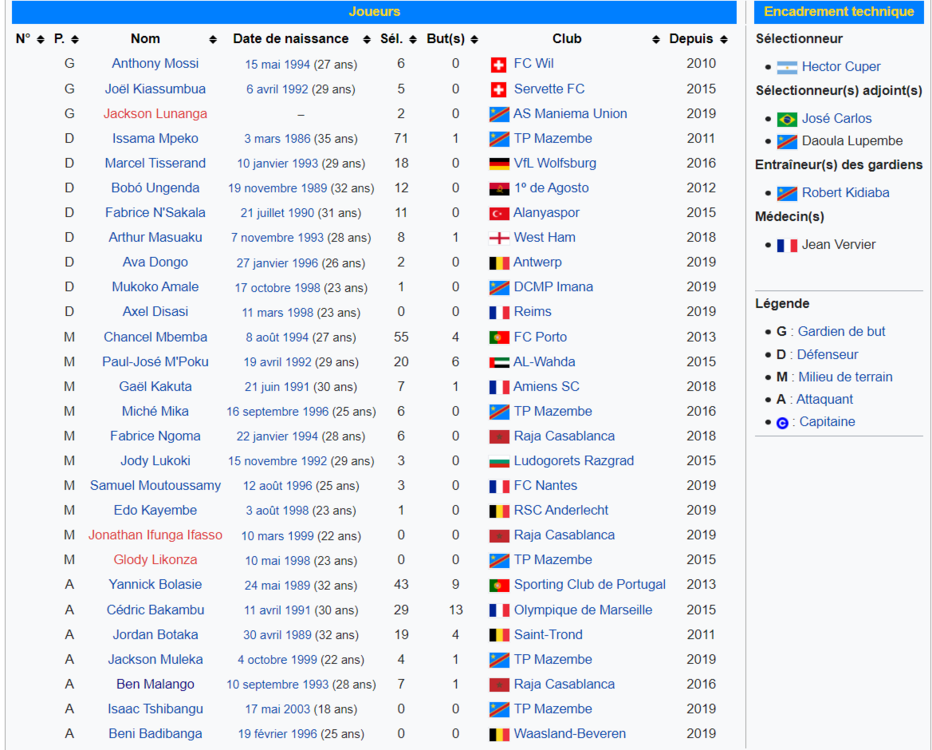Click the Bulgarian flag next to Ludogorets Razgrad
The image size is (932, 750).
[498, 462]
